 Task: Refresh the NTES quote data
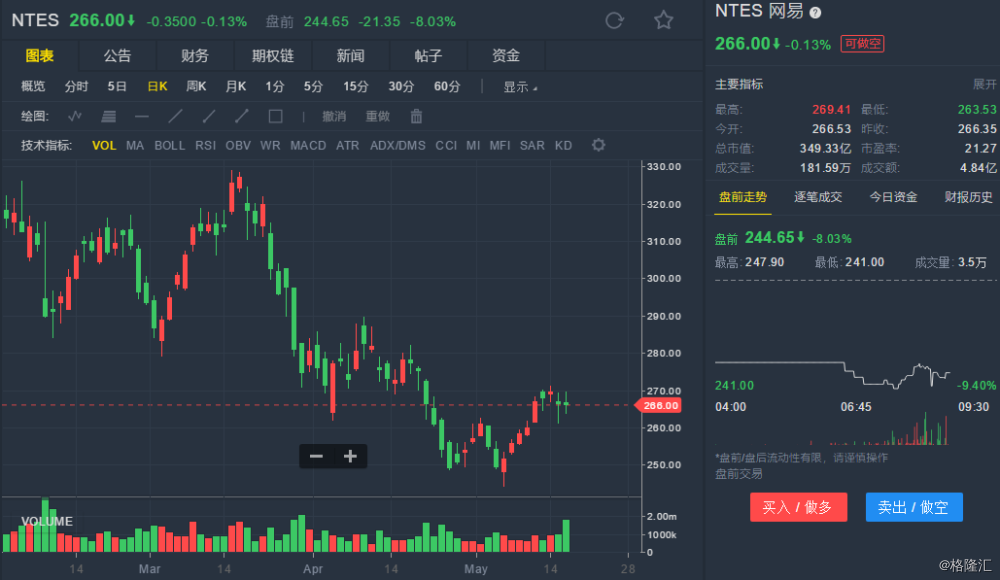tap(614, 20)
